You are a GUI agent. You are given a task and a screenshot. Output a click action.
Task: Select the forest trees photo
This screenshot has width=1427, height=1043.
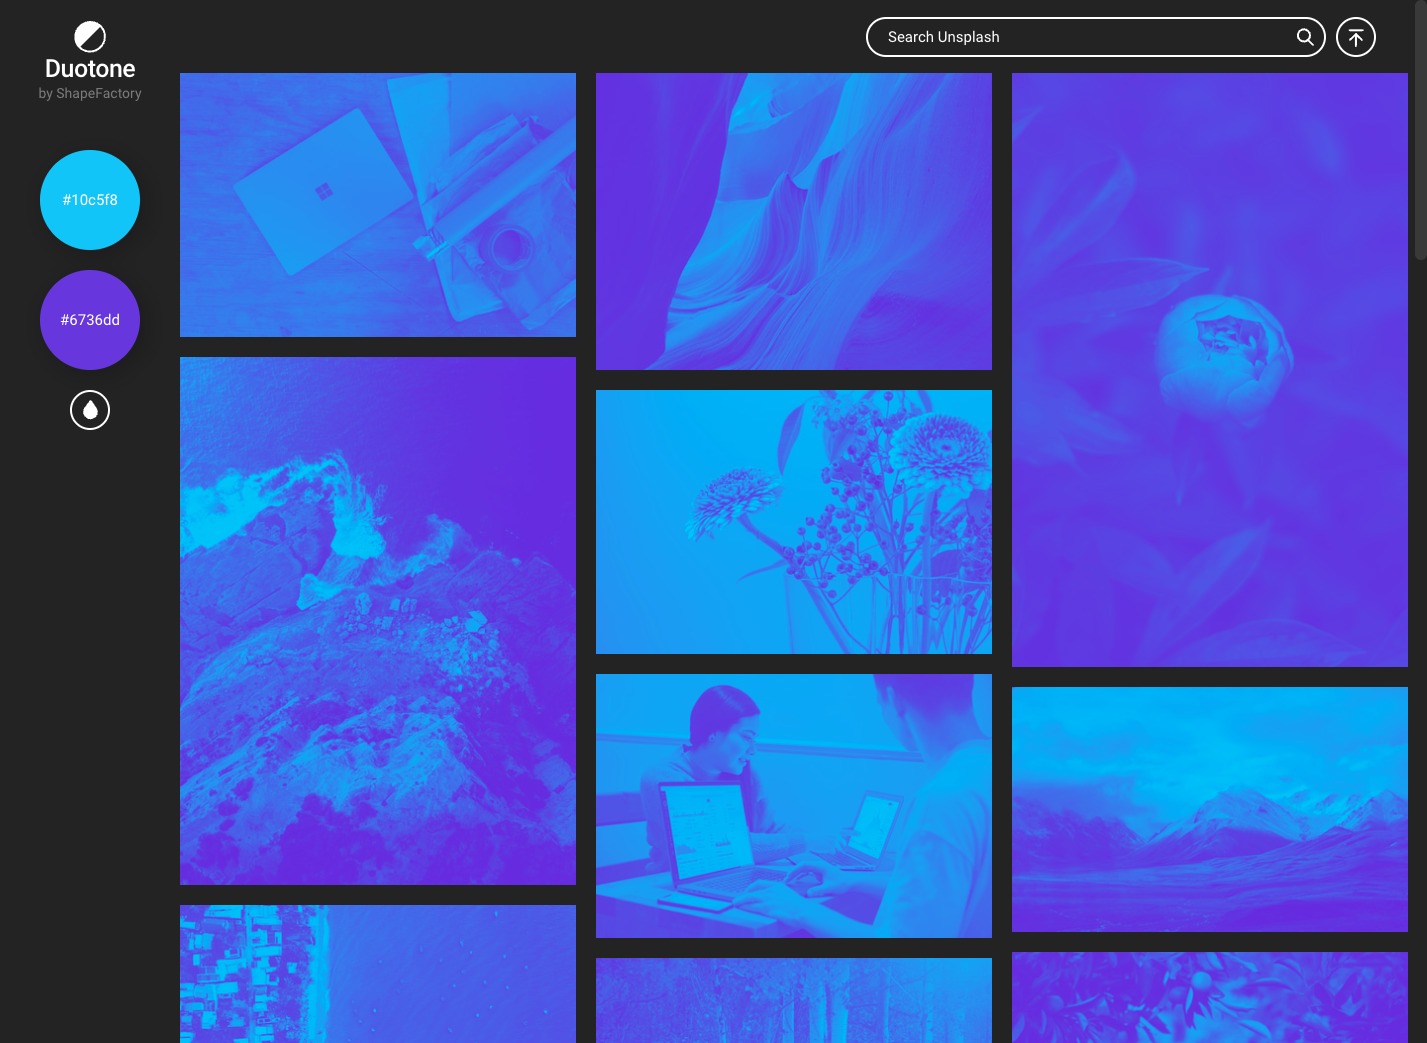[794, 1000]
